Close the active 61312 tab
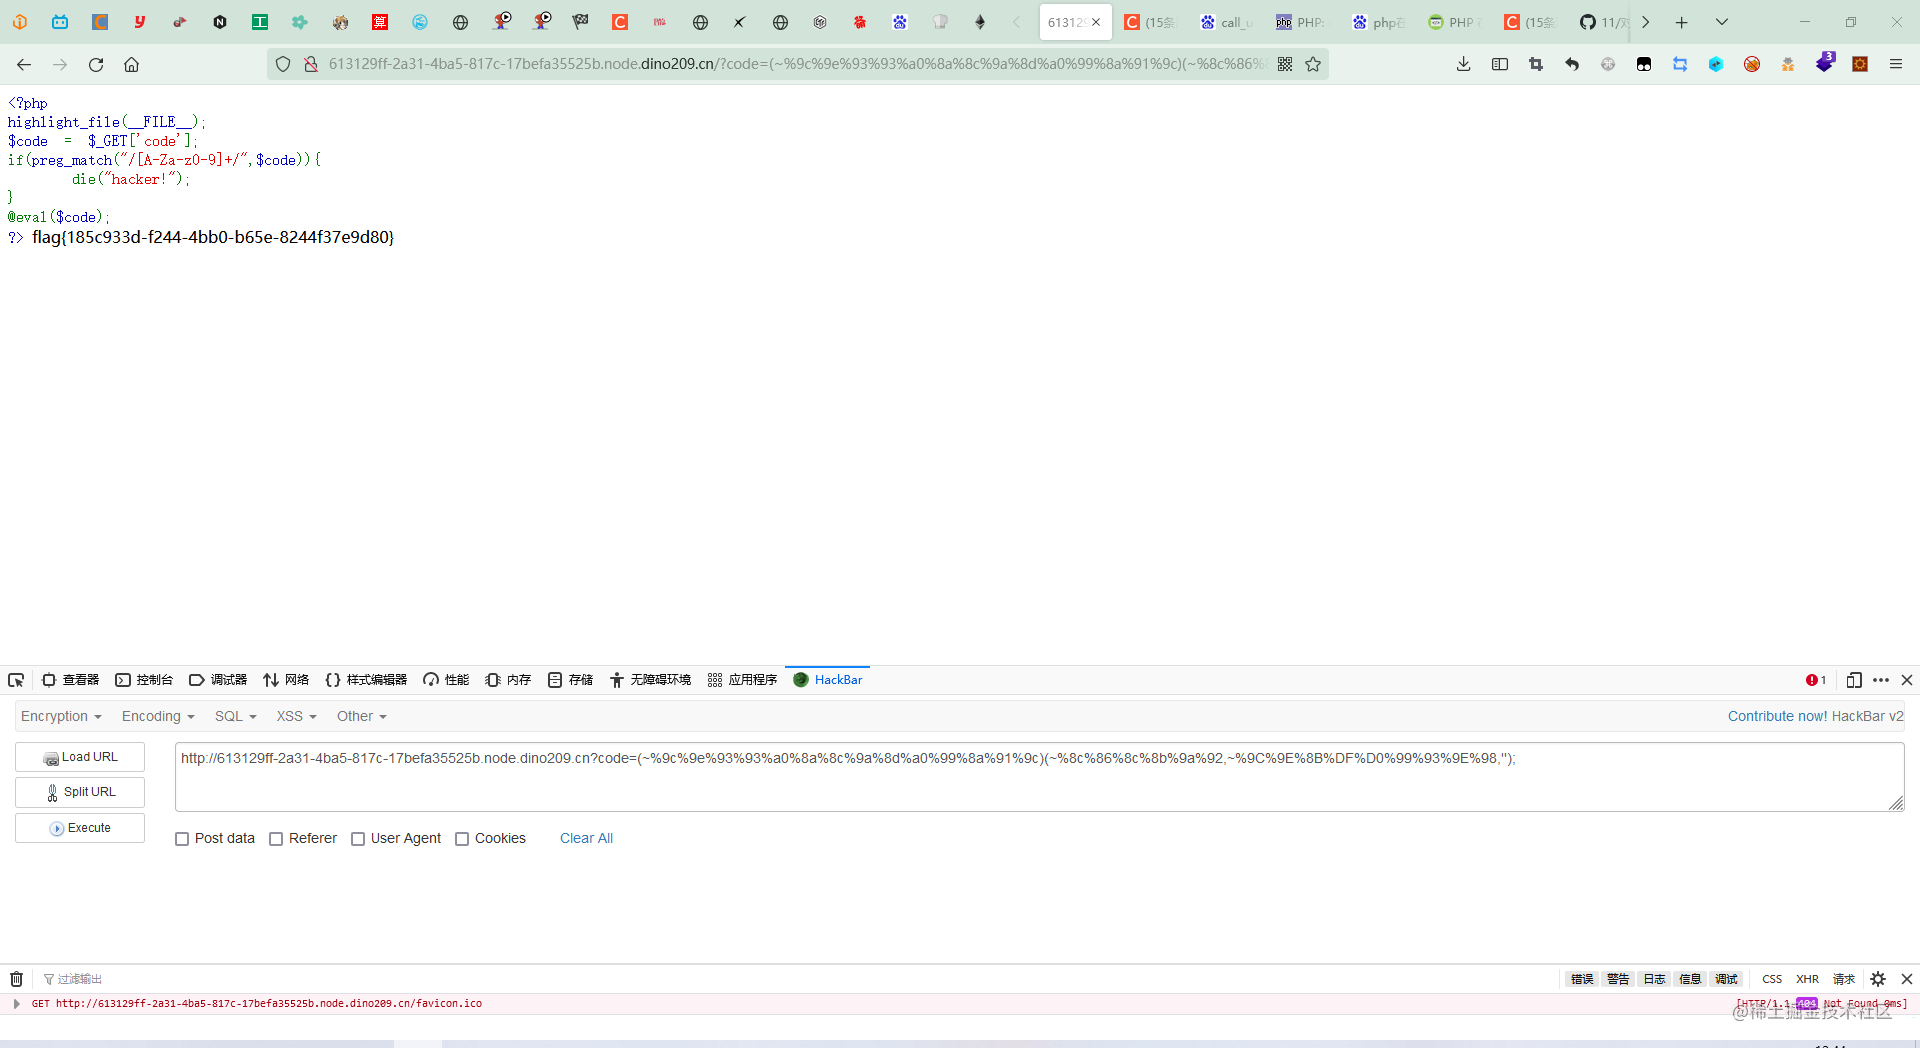The height and width of the screenshot is (1048, 1920). [1096, 22]
